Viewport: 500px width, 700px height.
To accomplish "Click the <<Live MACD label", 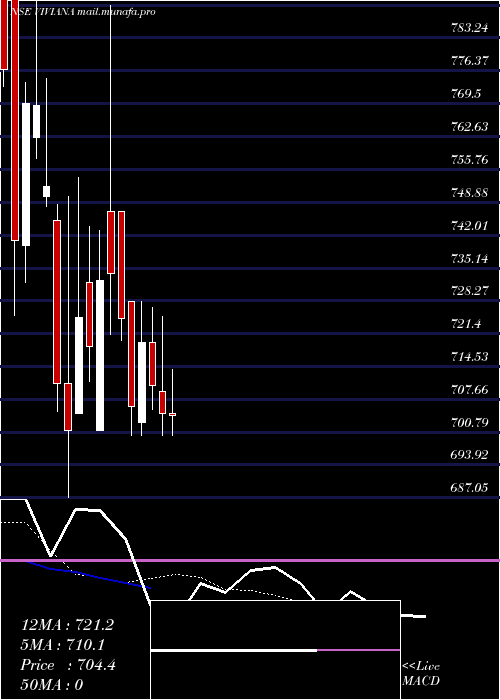I will click(x=421, y=674).
